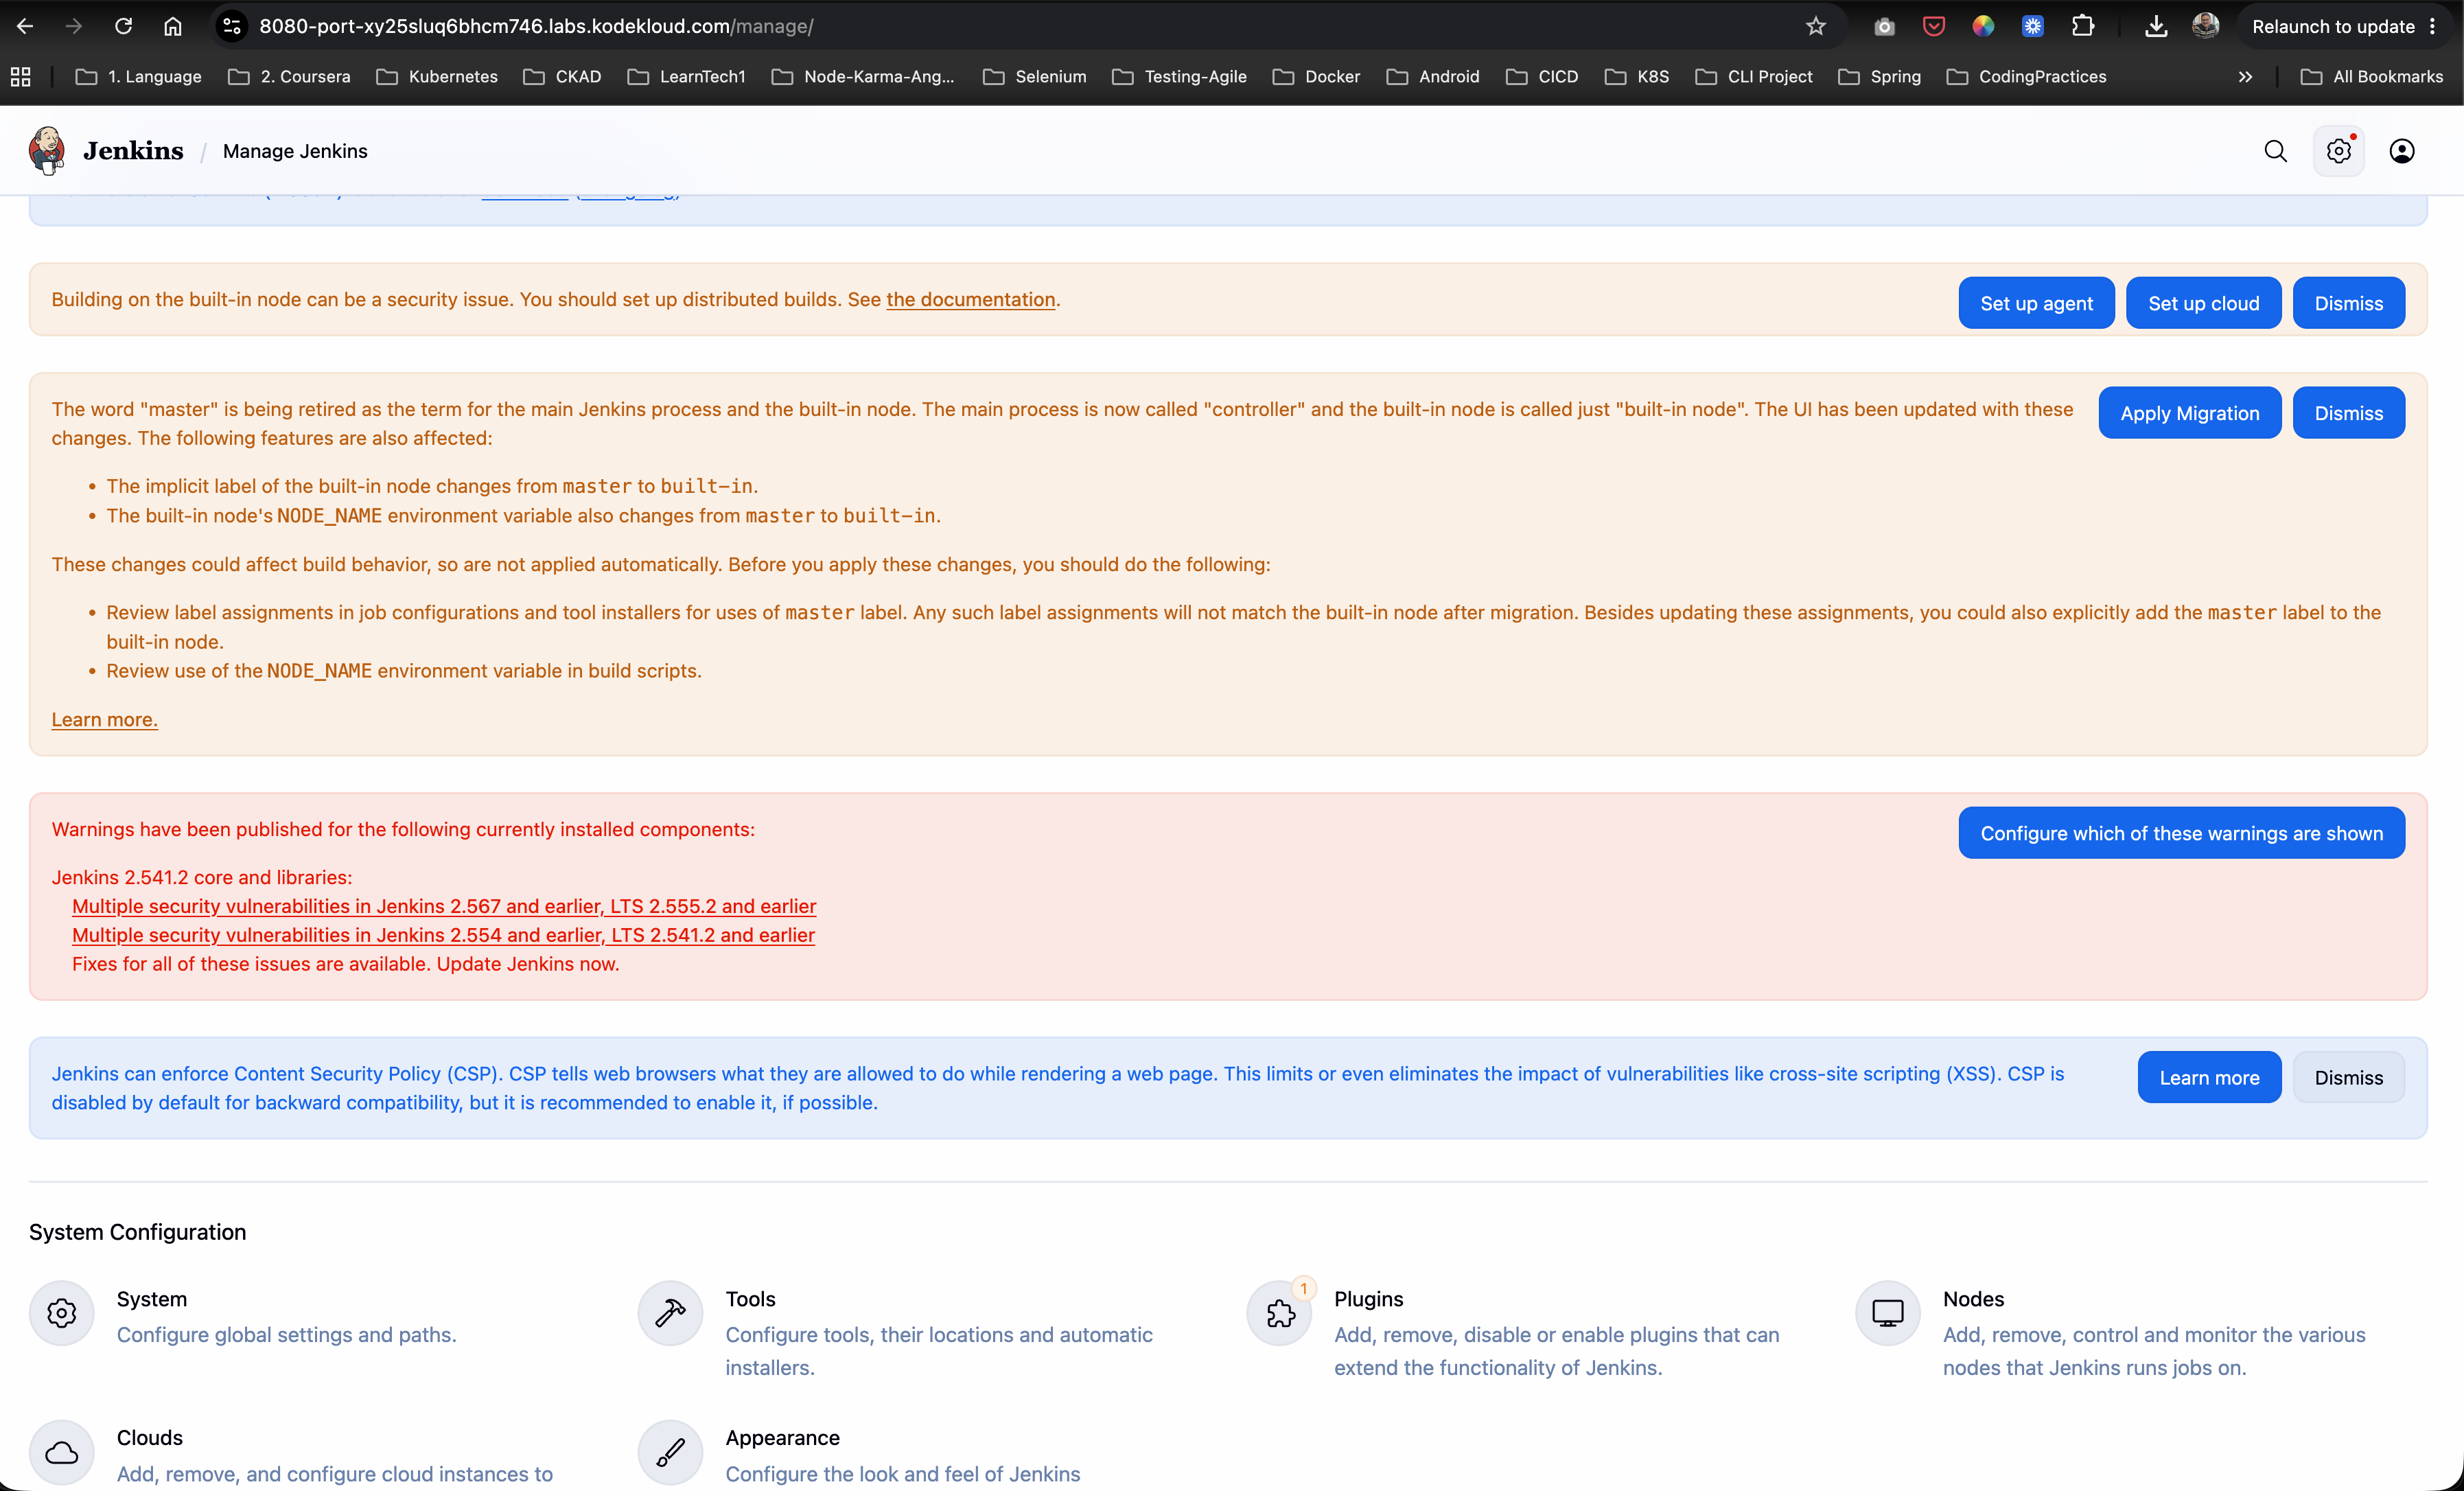
Task: Click the blue snowflake extension icon
Action: click(x=2033, y=26)
